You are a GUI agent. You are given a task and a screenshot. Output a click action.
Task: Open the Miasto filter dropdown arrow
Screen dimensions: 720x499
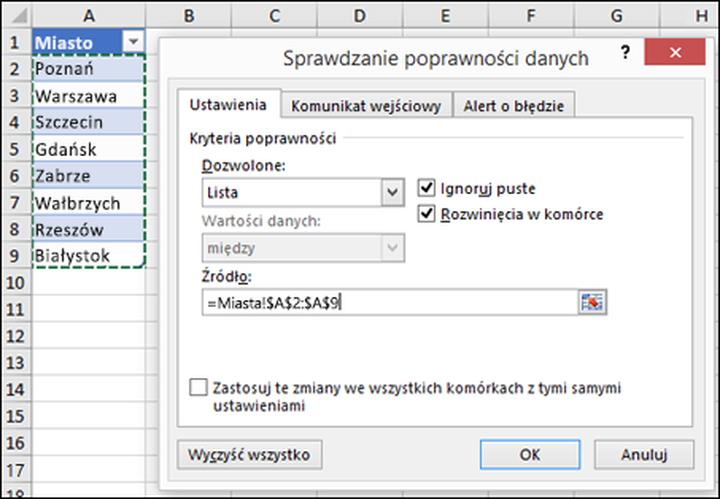(x=134, y=42)
